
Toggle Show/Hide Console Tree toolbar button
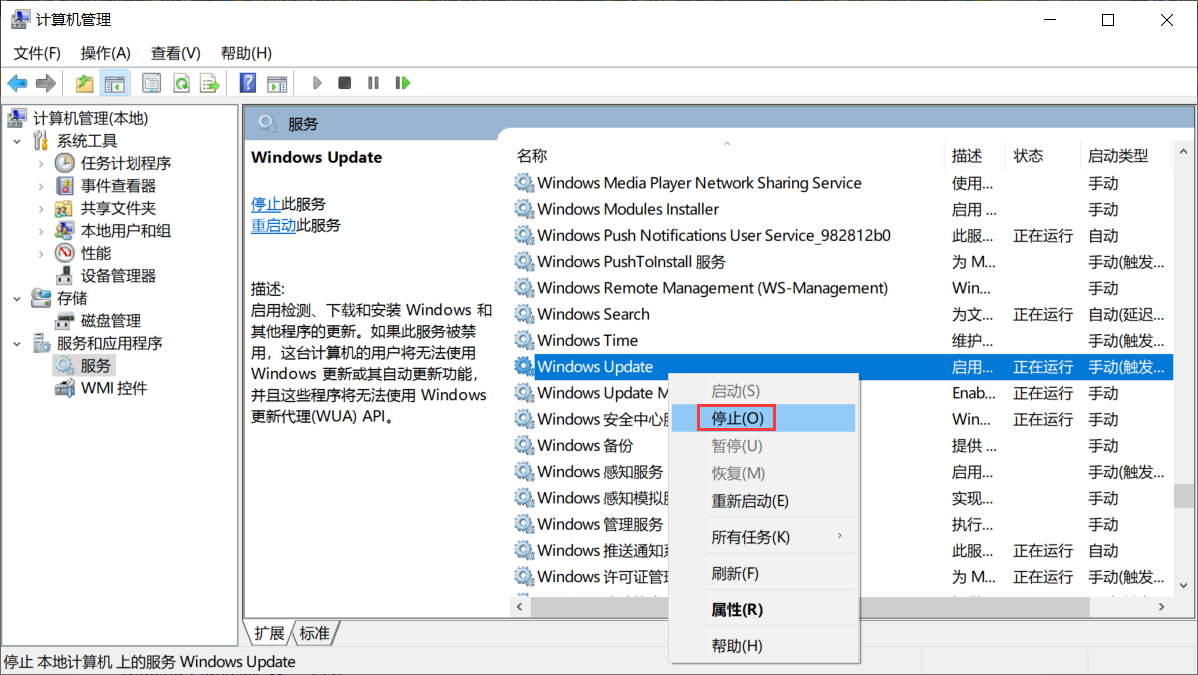(115, 83)
